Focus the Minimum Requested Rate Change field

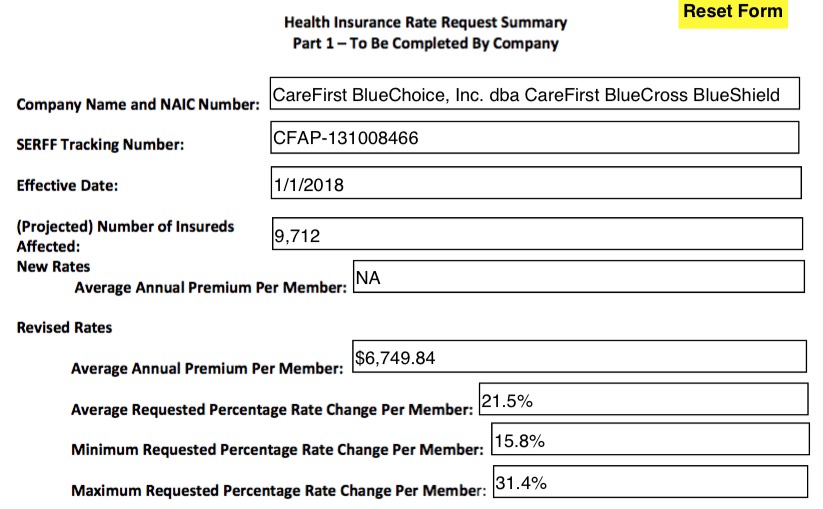tap(650, 440)
